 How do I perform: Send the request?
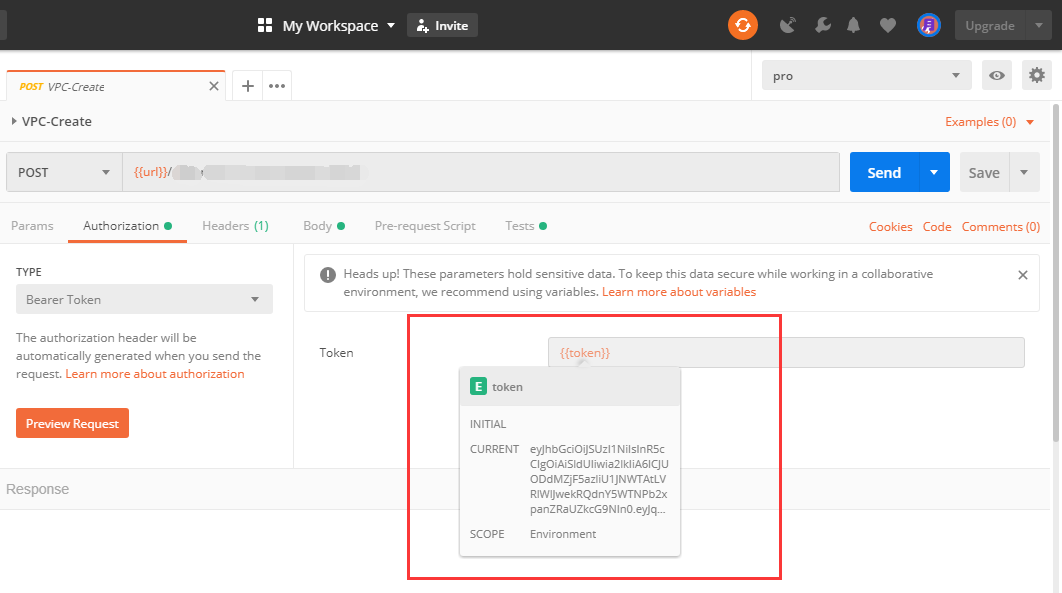pos(884,172)
